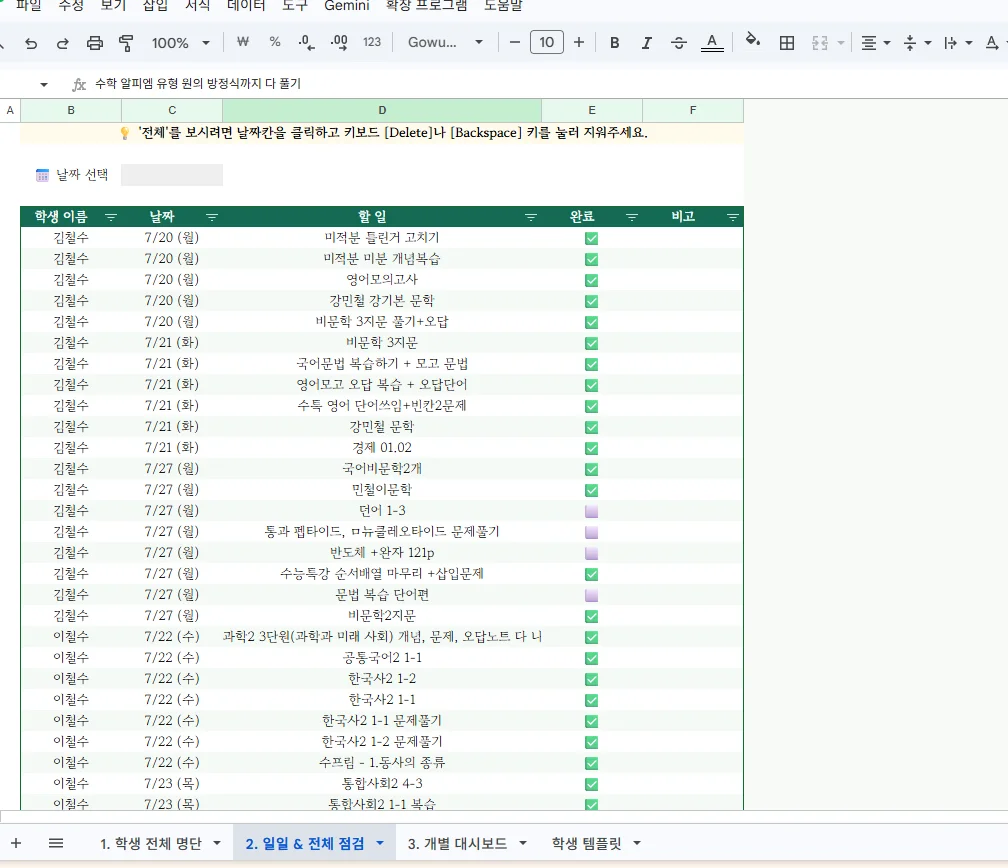This screenshot has height=868, width=1008.
Task: Redo the last action
Action: [62, 43]
